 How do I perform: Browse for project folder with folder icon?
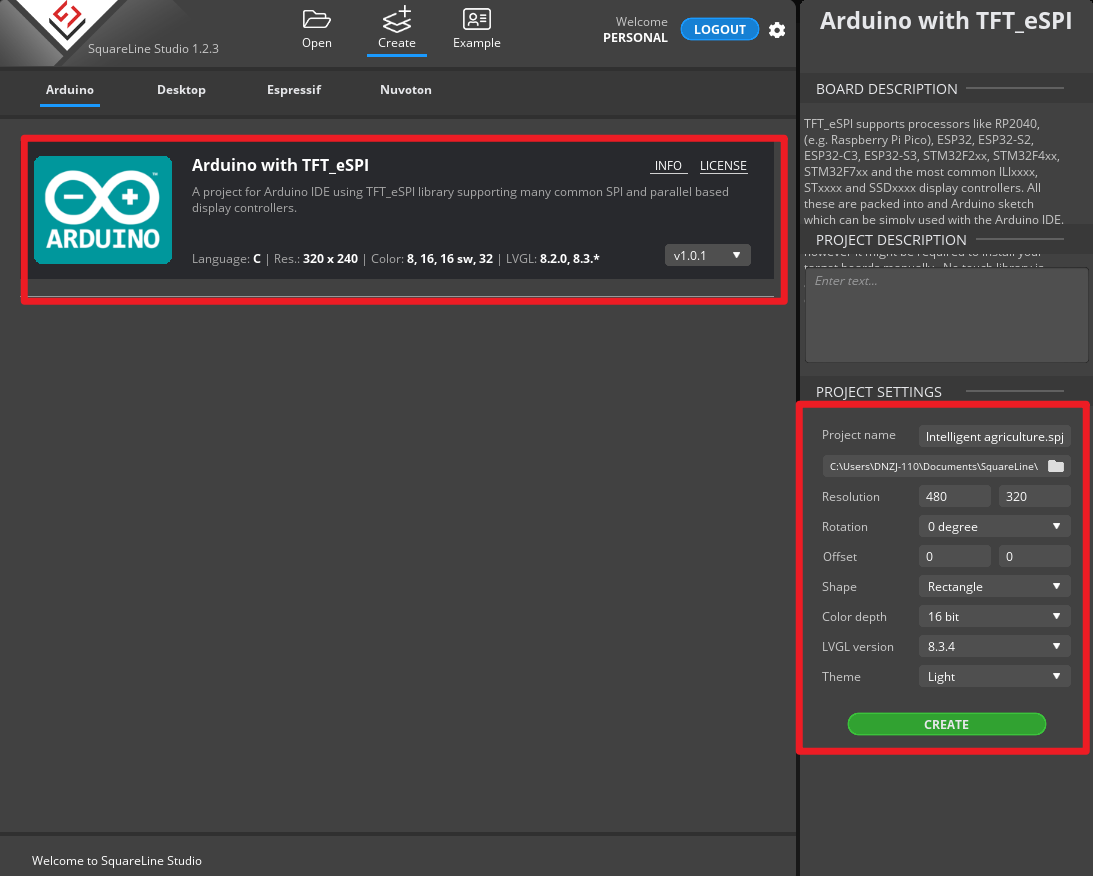[x=1056, y=466]
